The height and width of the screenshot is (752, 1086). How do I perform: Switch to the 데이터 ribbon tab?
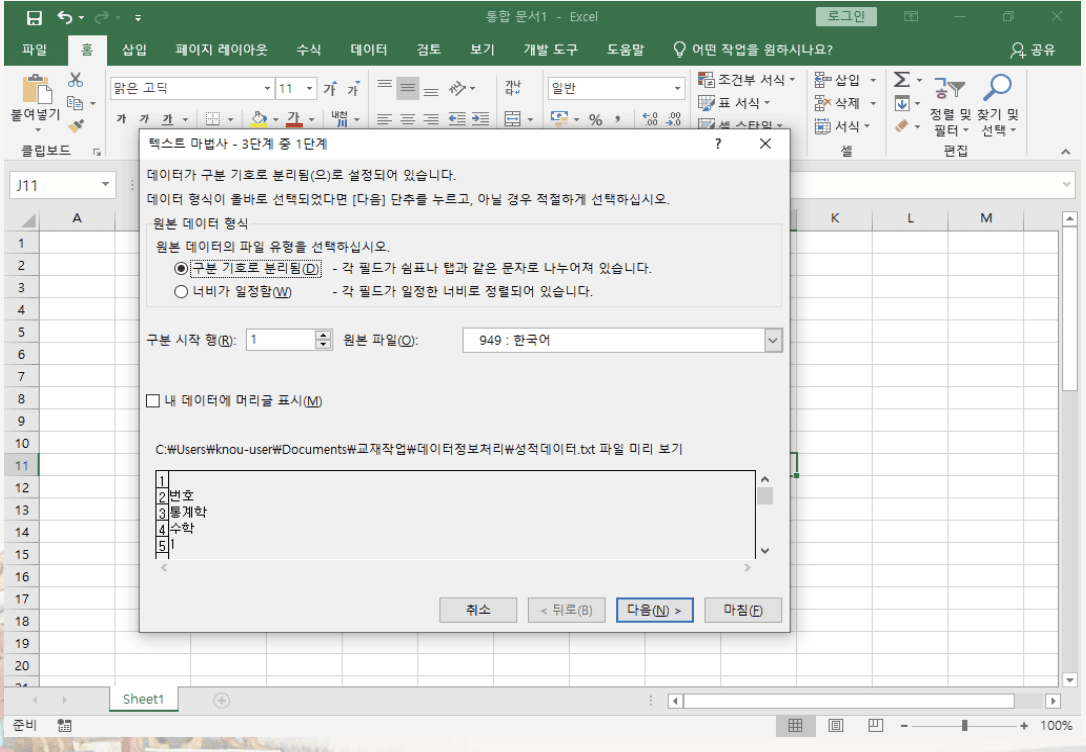pyautogui.click(x=369, y=50)
